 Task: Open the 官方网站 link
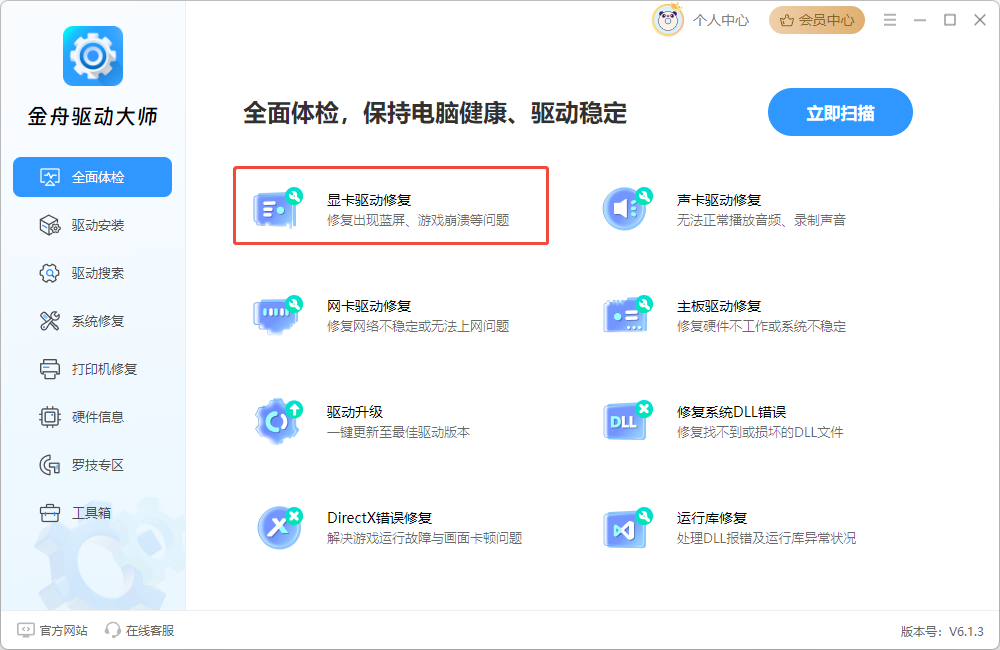tap(52, 630)
